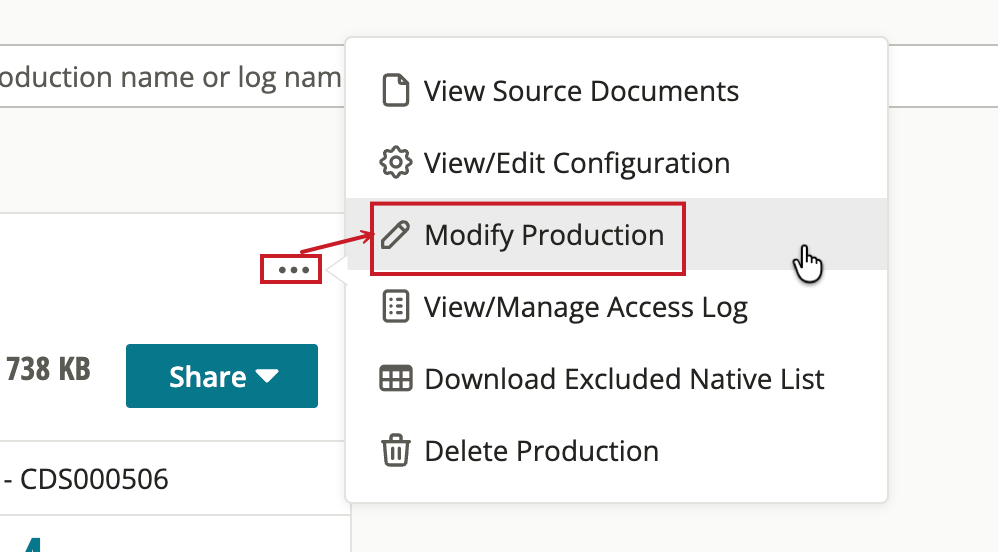Select Modify Production in the menu
998x552 pixels.
616,234
